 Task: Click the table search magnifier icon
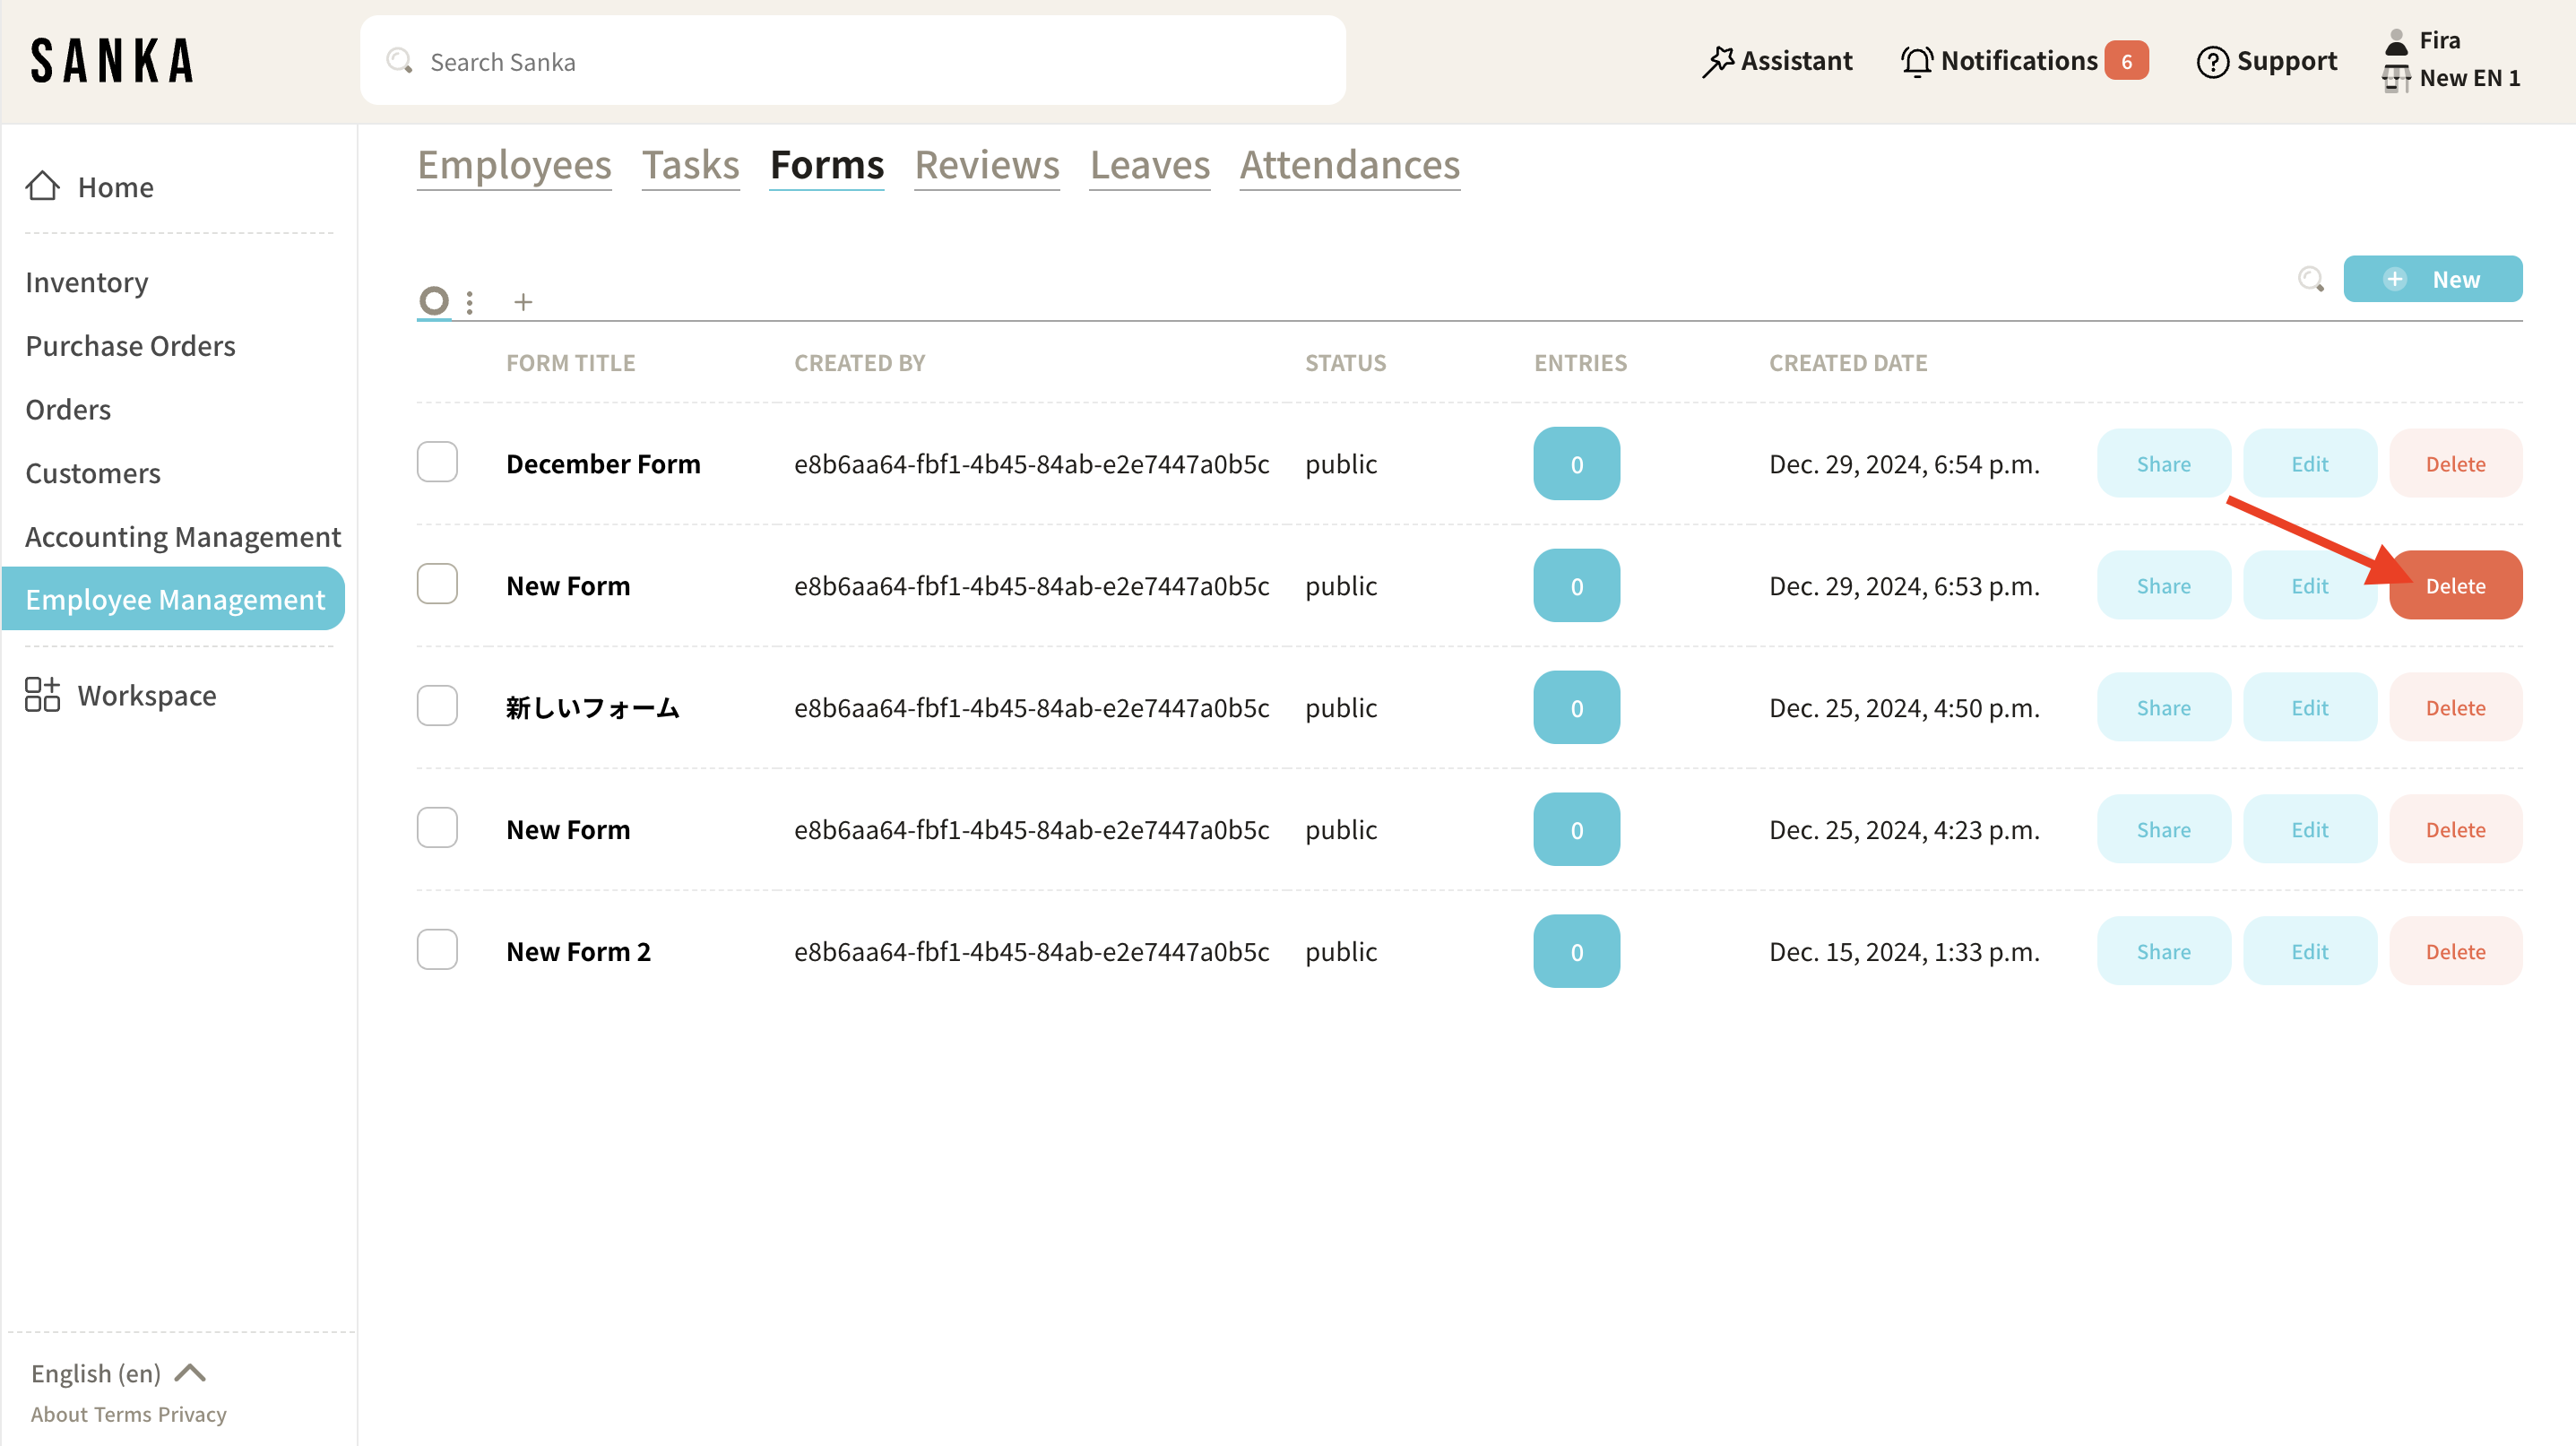tap(2310, 279)
